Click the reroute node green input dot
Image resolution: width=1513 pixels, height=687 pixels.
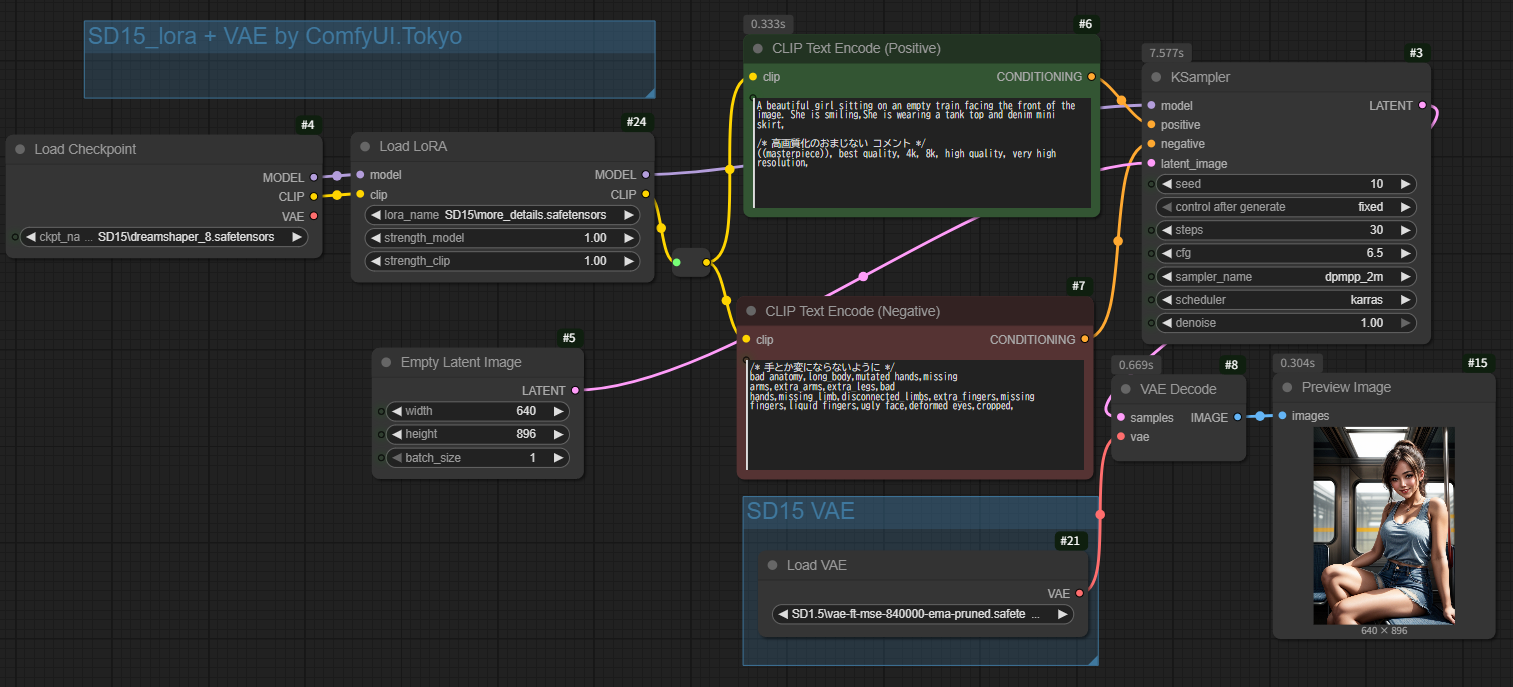[677, 263]
